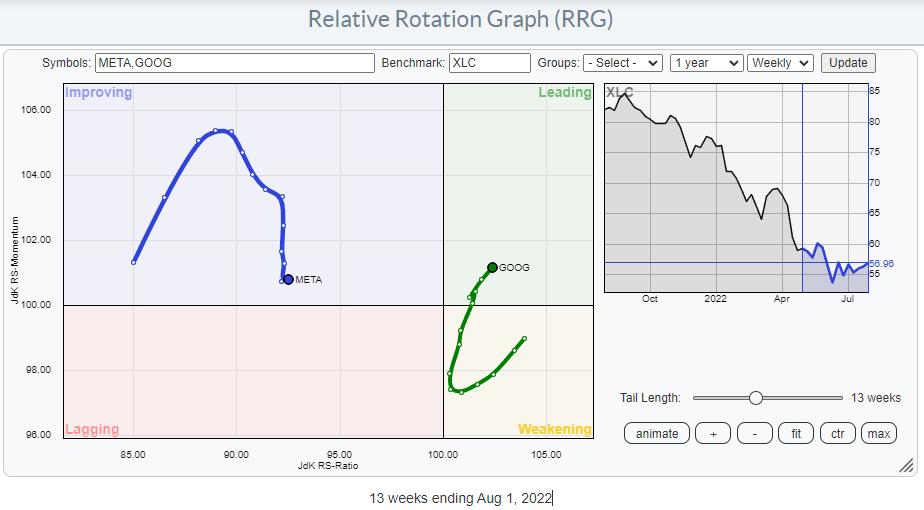Open the 1 year period dropdown

[x=706, y=63]
